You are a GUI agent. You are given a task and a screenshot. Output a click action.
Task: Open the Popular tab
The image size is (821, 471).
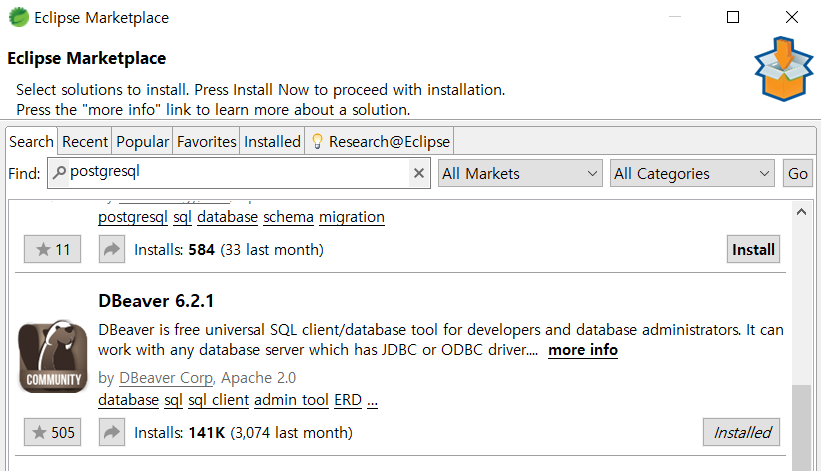click(142, 141)
